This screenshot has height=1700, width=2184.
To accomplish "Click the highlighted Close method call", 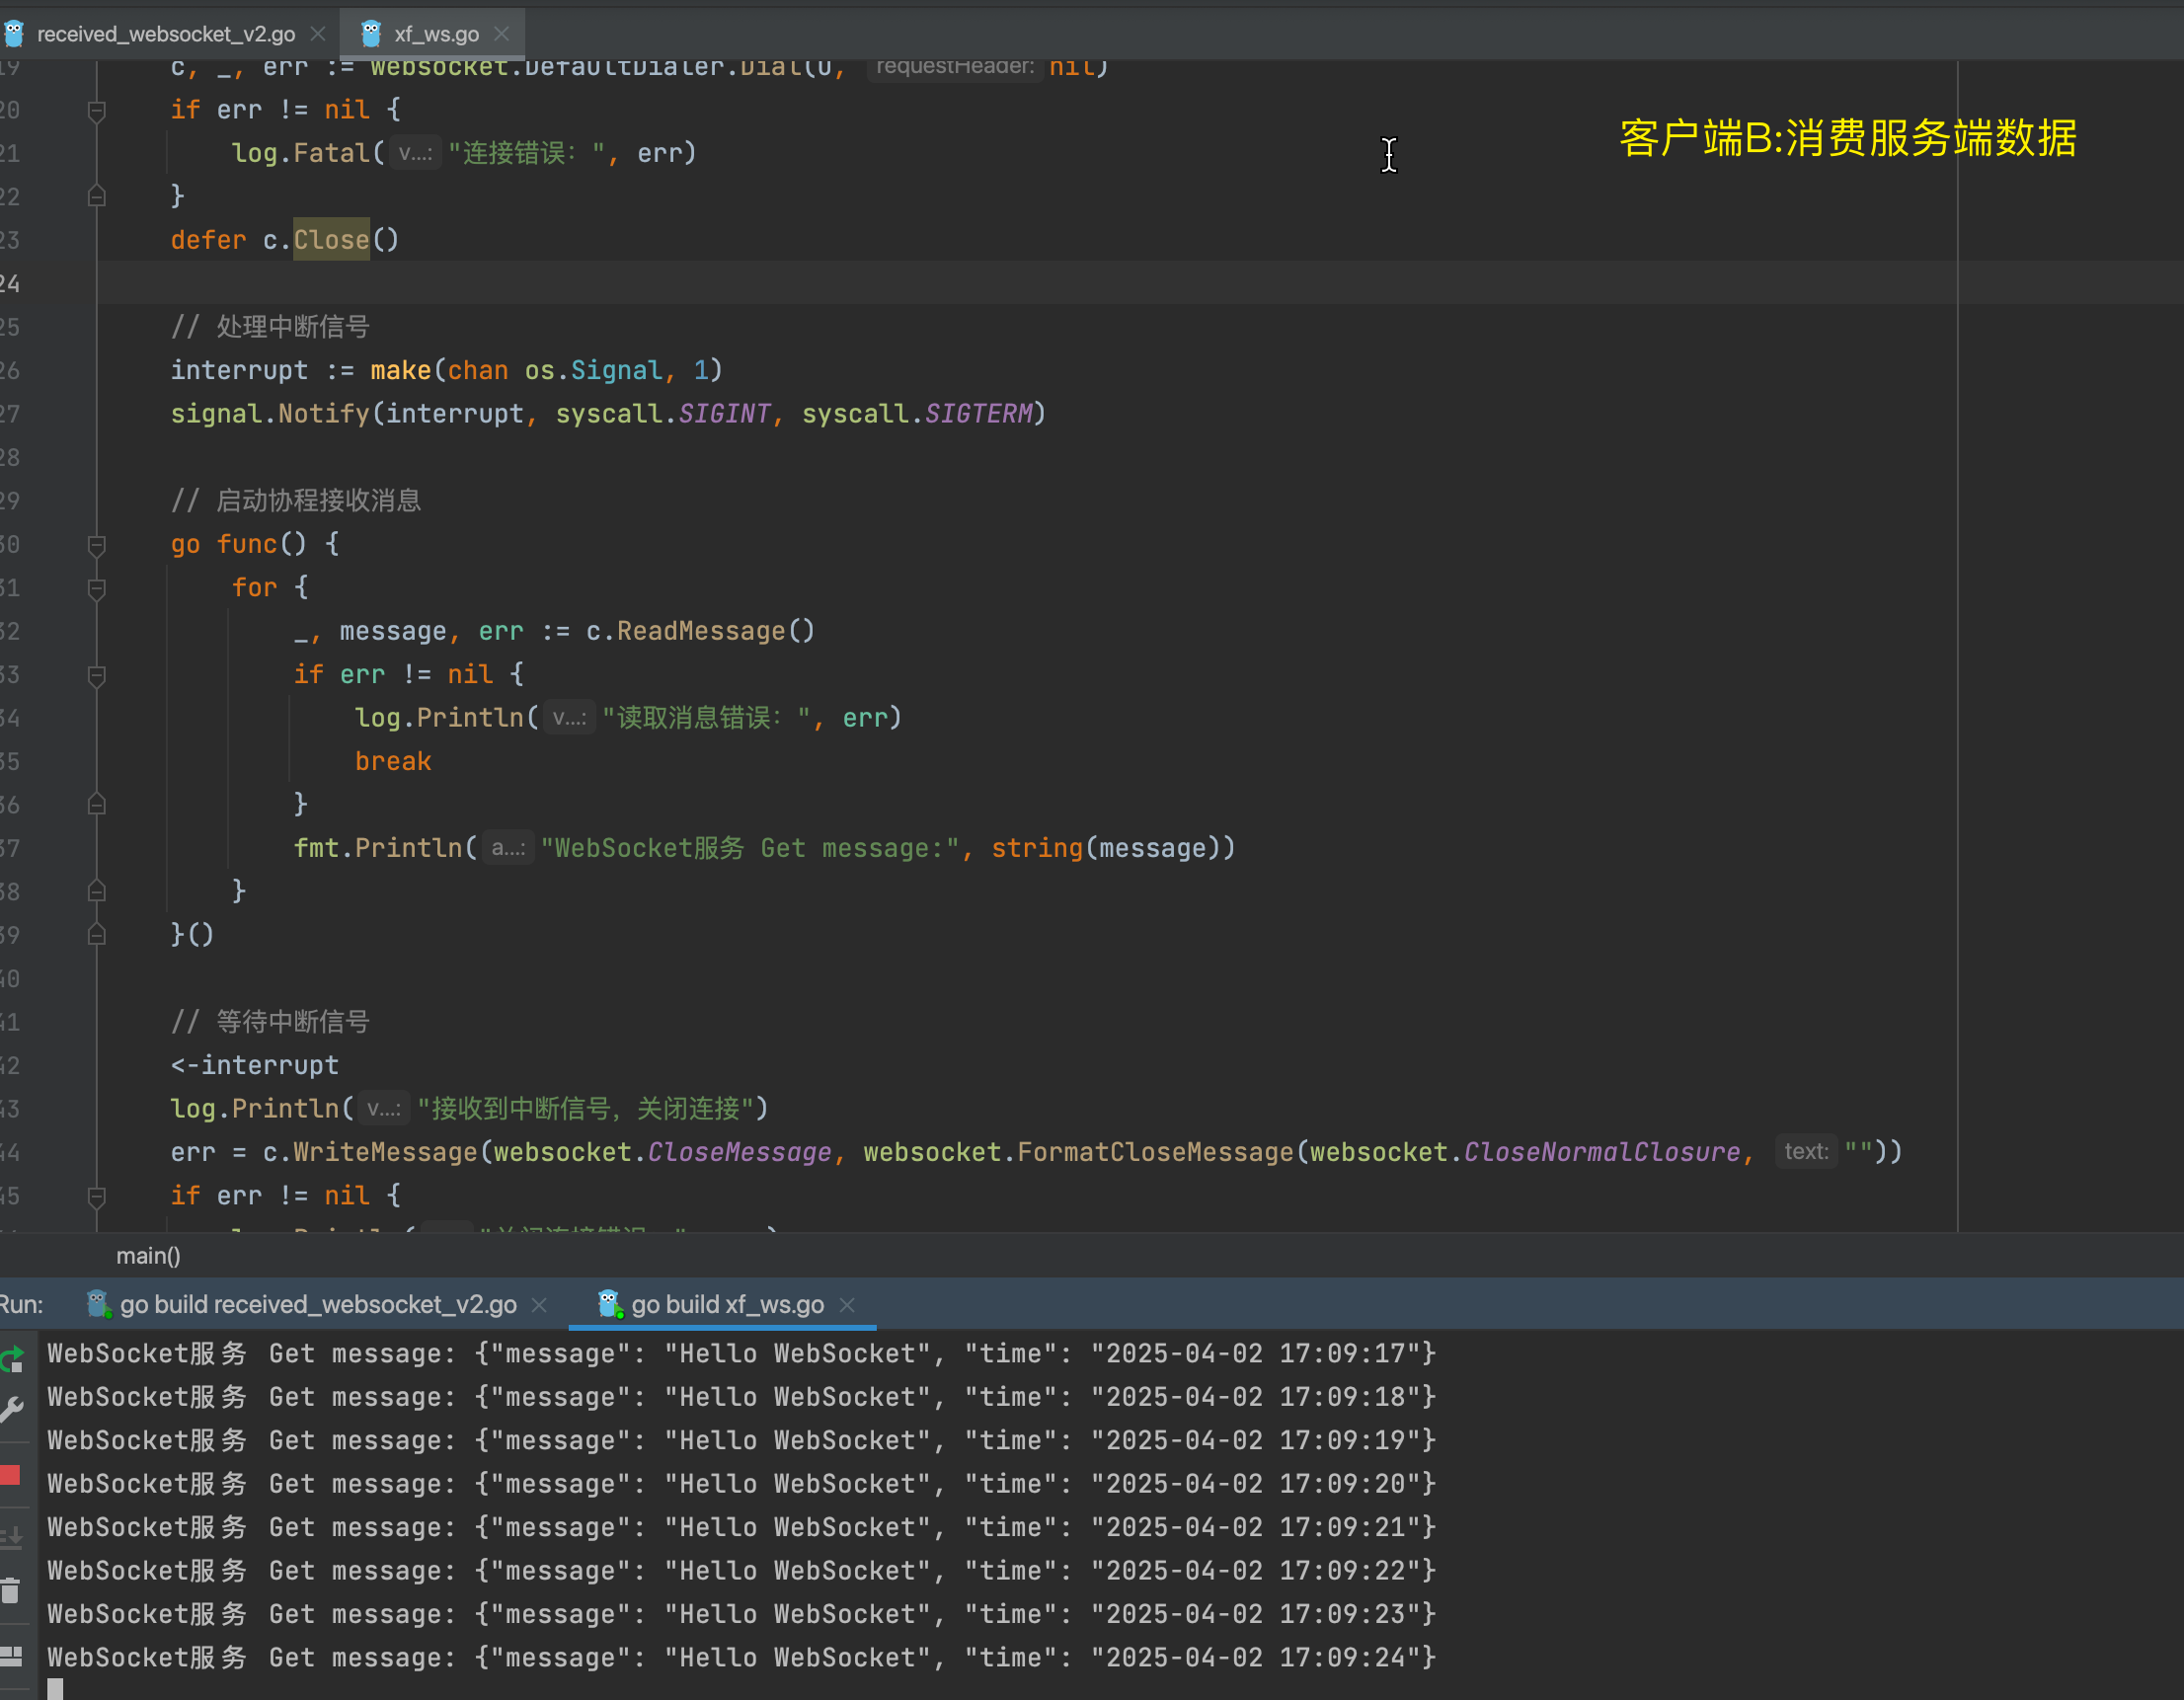I will [331, 240].
